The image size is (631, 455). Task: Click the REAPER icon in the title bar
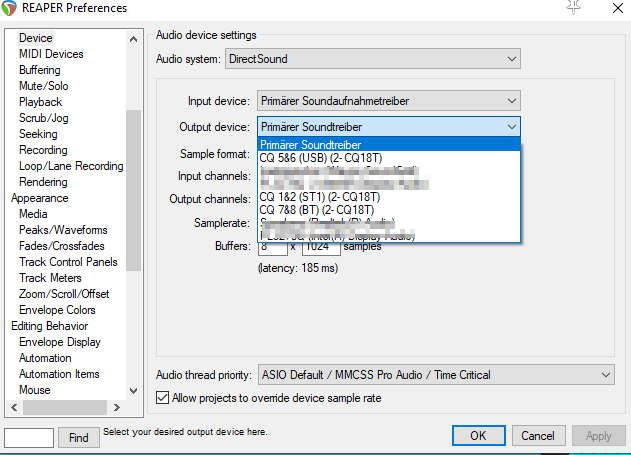coord(11,9)
